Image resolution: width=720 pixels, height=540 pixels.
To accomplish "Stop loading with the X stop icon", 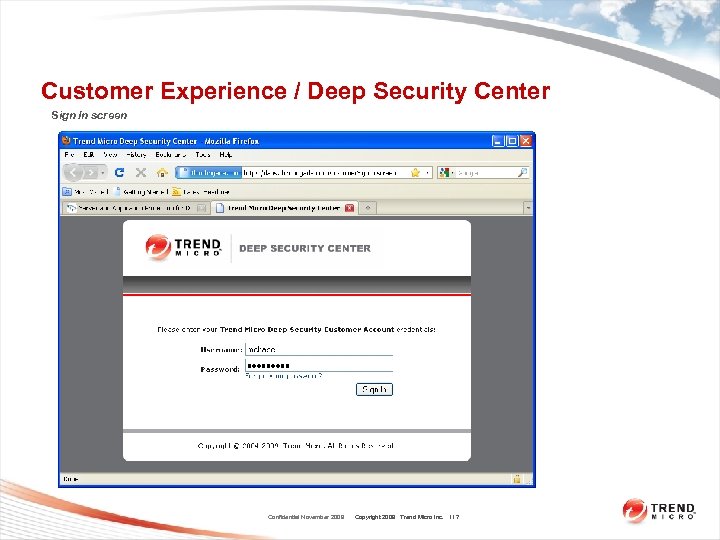I will pos(141,172).
